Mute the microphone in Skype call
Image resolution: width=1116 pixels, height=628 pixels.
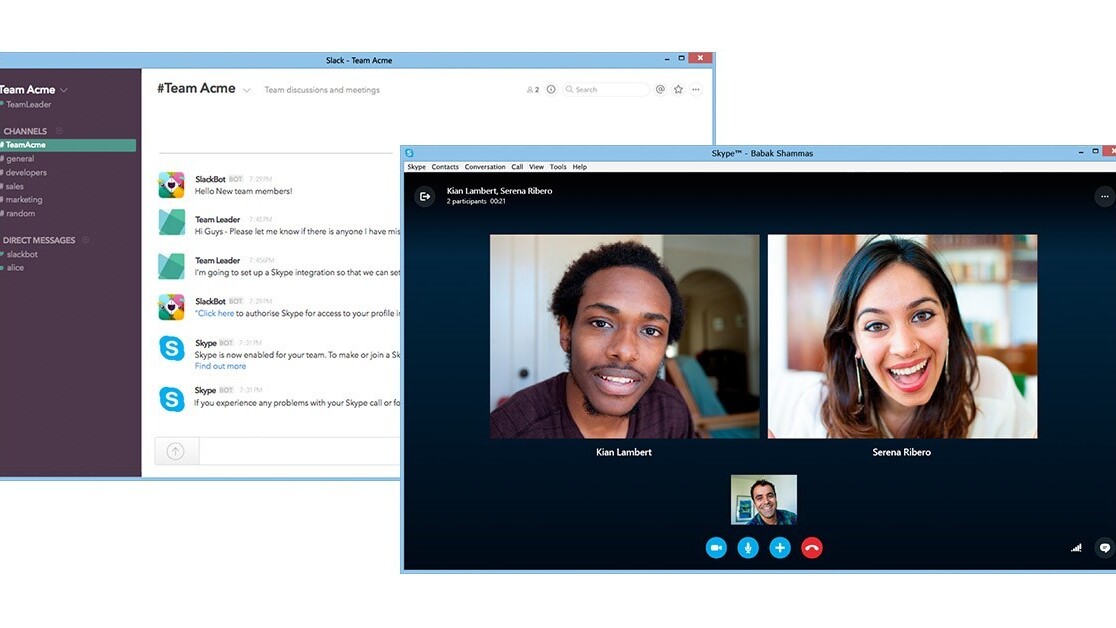748,548
